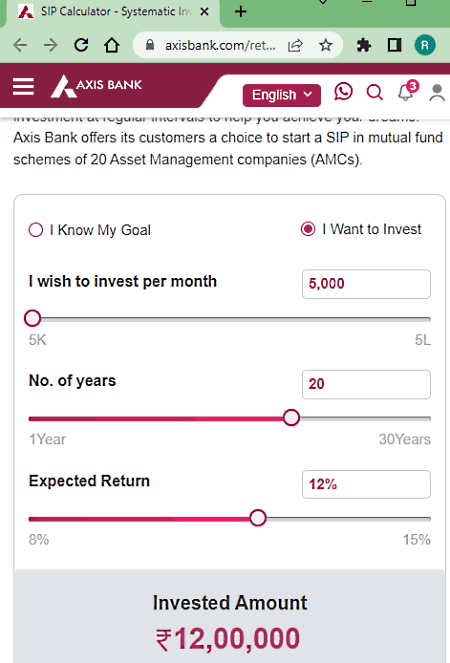
Task: Focus the monthly investment amount field
Action: click(x=366, y=284)
